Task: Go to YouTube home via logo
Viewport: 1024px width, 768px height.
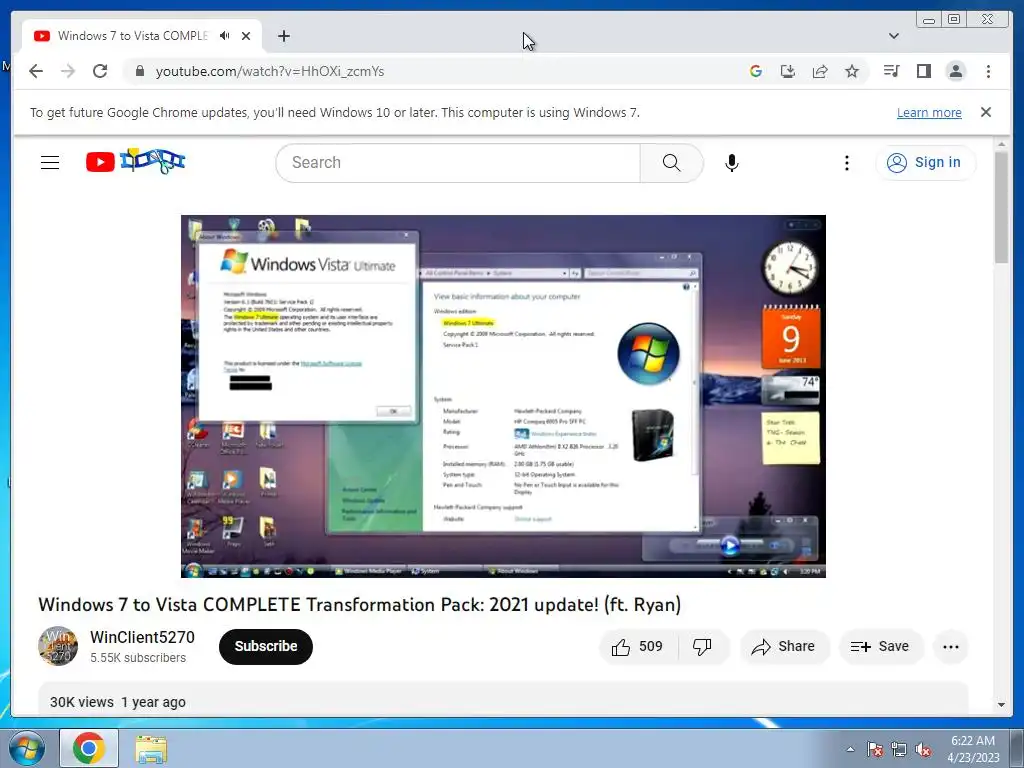Action: point(135,161)
